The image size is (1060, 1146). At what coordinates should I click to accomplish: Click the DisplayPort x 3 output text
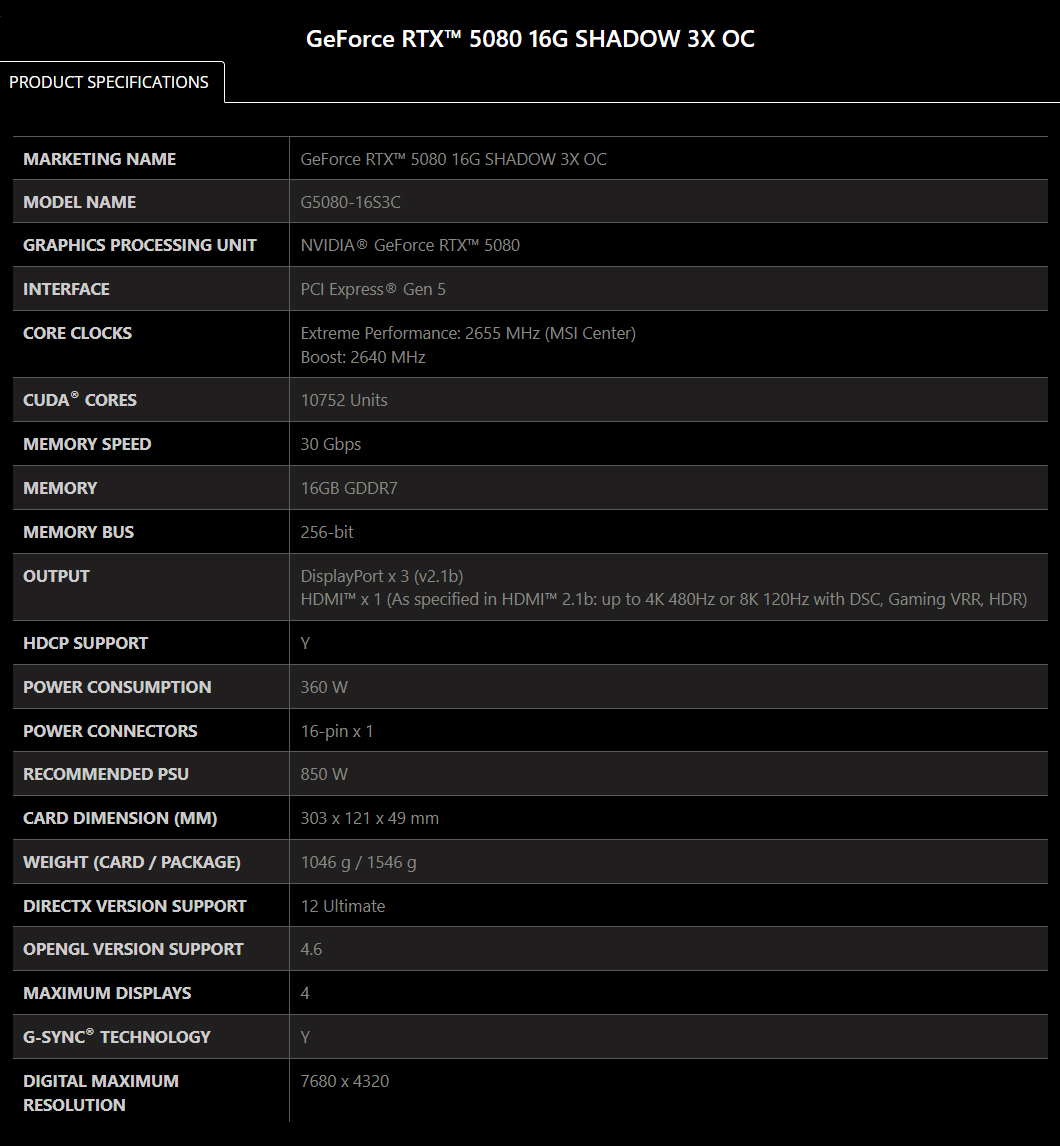382,576
